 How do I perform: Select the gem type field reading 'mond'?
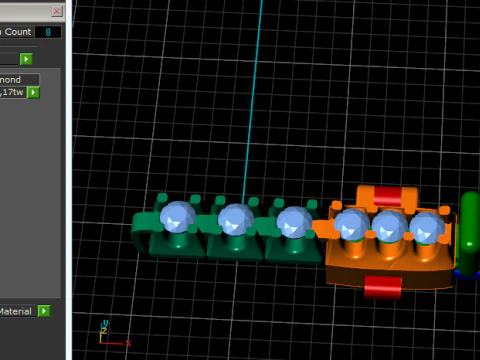pyautogui.click(x=19, y=80)
